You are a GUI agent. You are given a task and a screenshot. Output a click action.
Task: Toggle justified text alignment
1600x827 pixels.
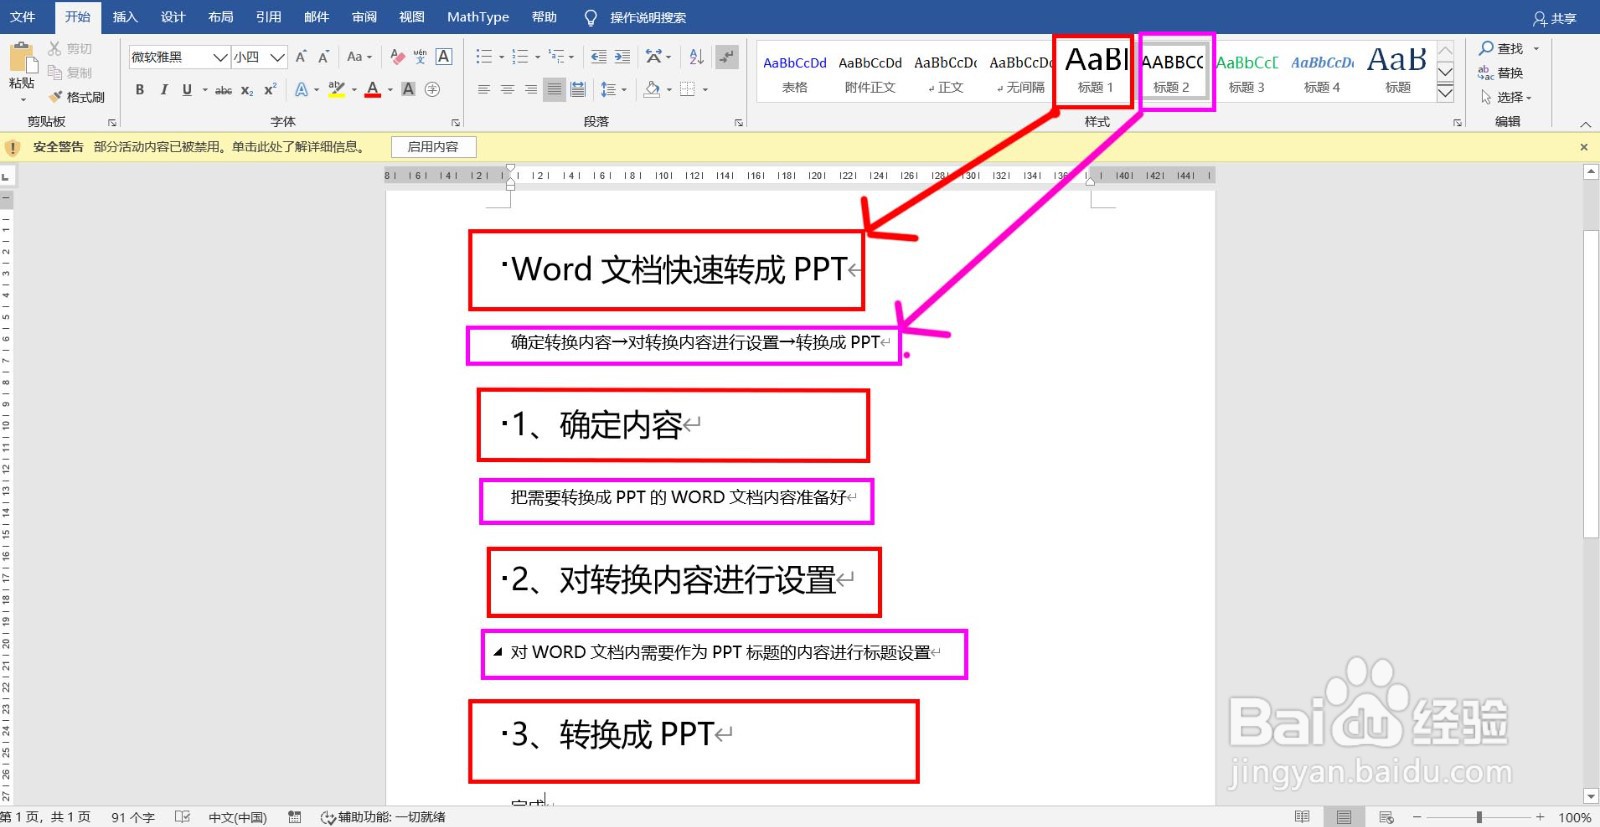coord(554,90)
